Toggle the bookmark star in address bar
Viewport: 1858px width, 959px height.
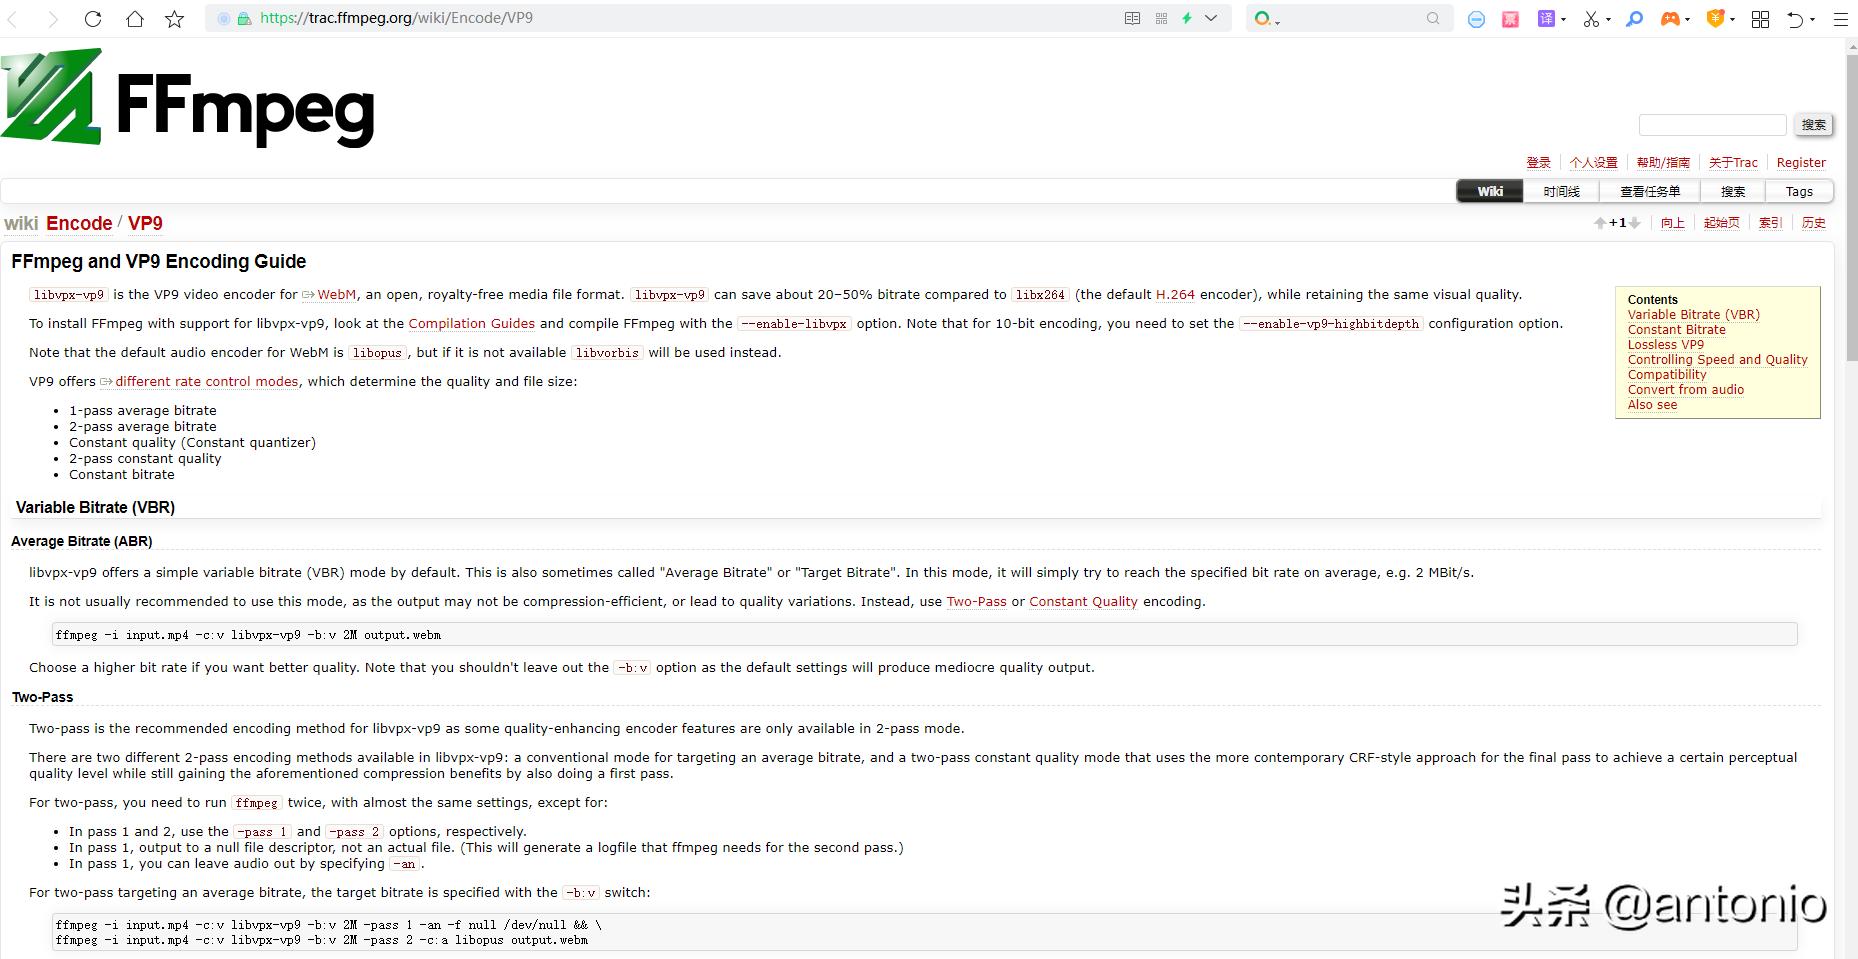point(174,18)
